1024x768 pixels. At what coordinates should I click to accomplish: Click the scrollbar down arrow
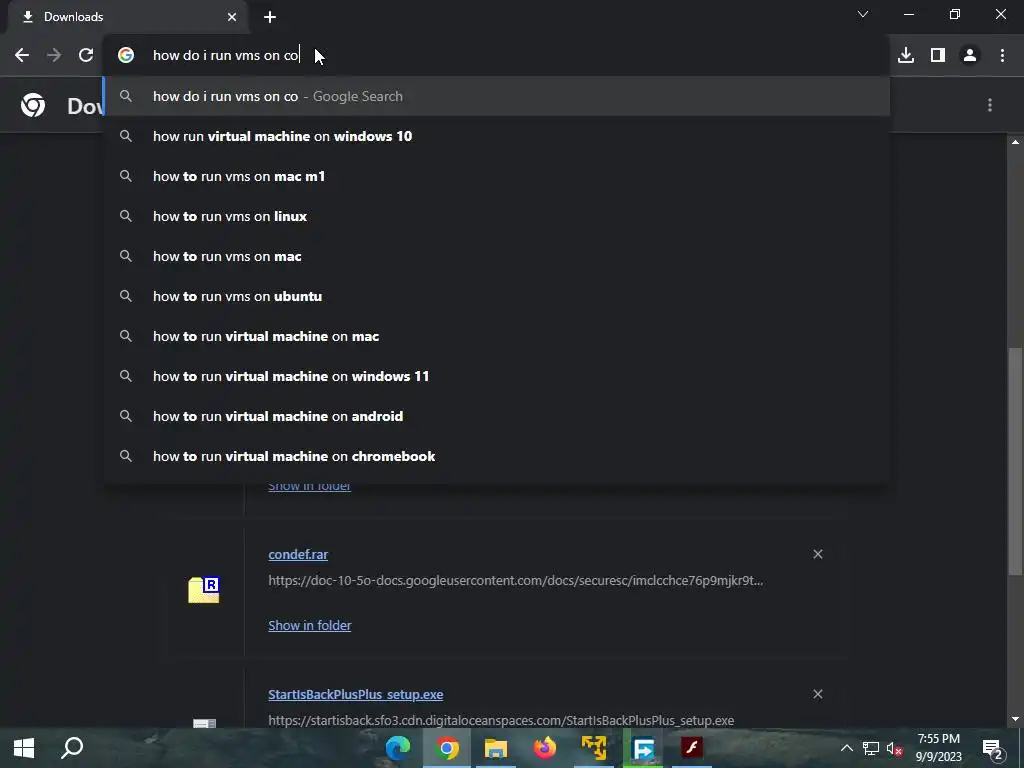pos(1015,719)
